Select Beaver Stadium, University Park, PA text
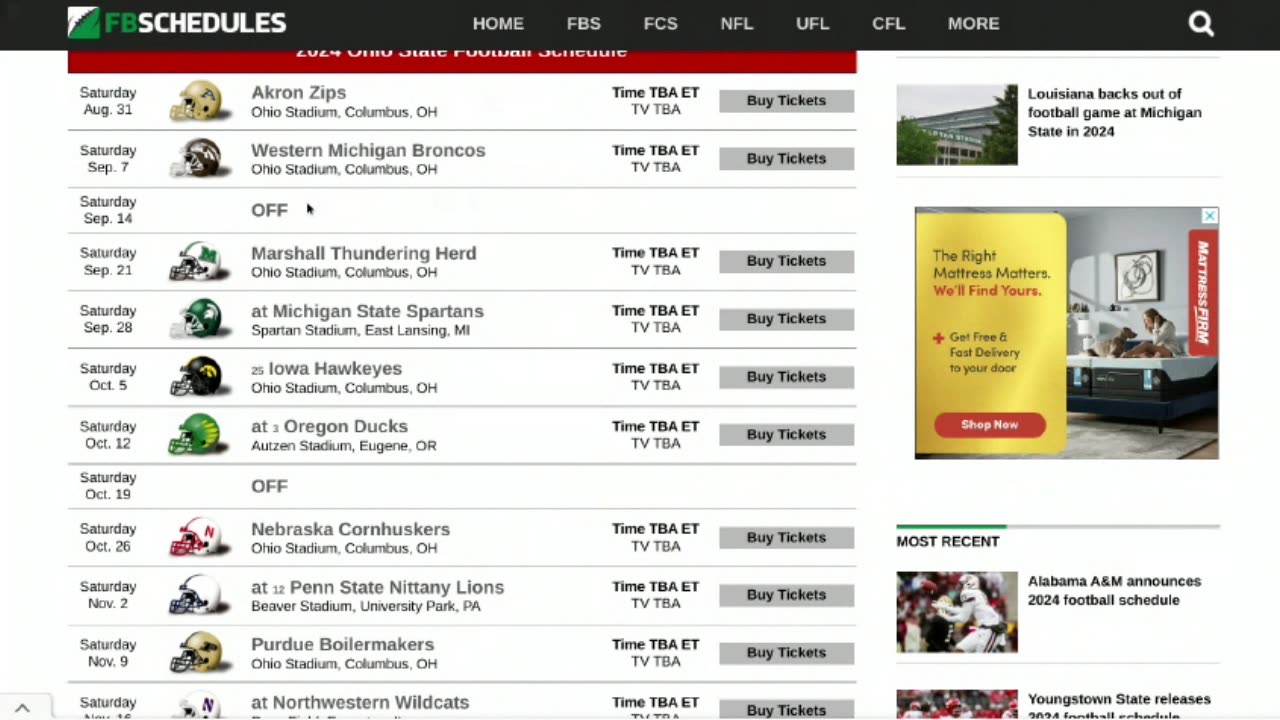Viewport: 1280px width, 720px height. click(366, 606)
